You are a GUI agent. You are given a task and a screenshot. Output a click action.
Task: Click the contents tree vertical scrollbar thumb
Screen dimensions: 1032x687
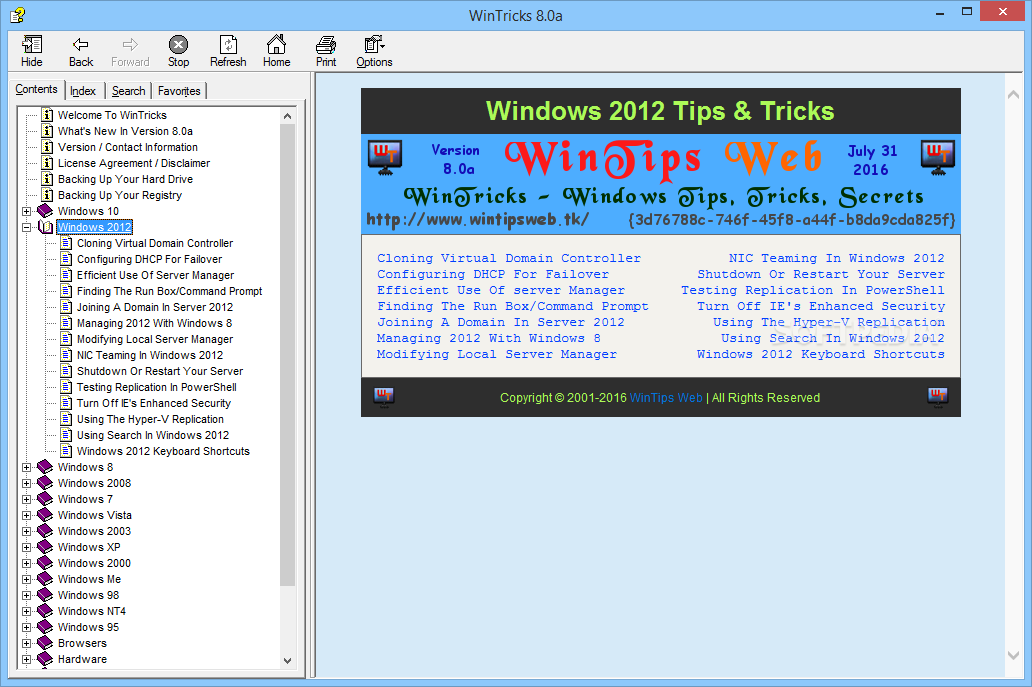coord(287,355)
